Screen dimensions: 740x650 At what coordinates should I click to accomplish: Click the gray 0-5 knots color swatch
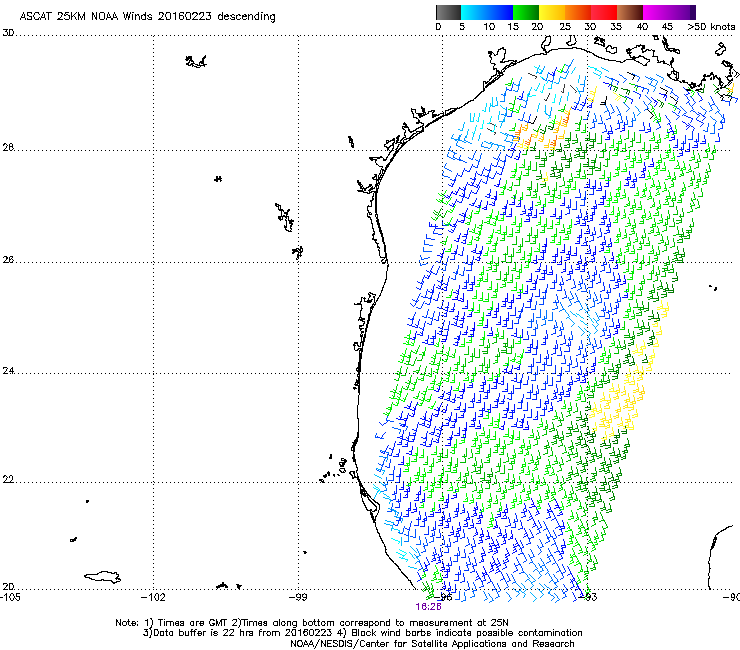(x=448, y=12)
